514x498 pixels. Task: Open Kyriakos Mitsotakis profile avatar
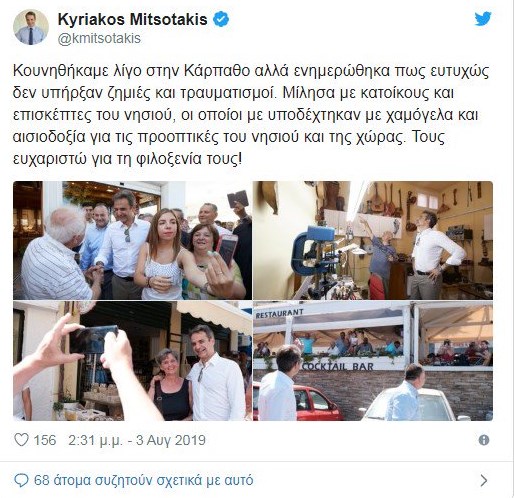pos(31,27)
